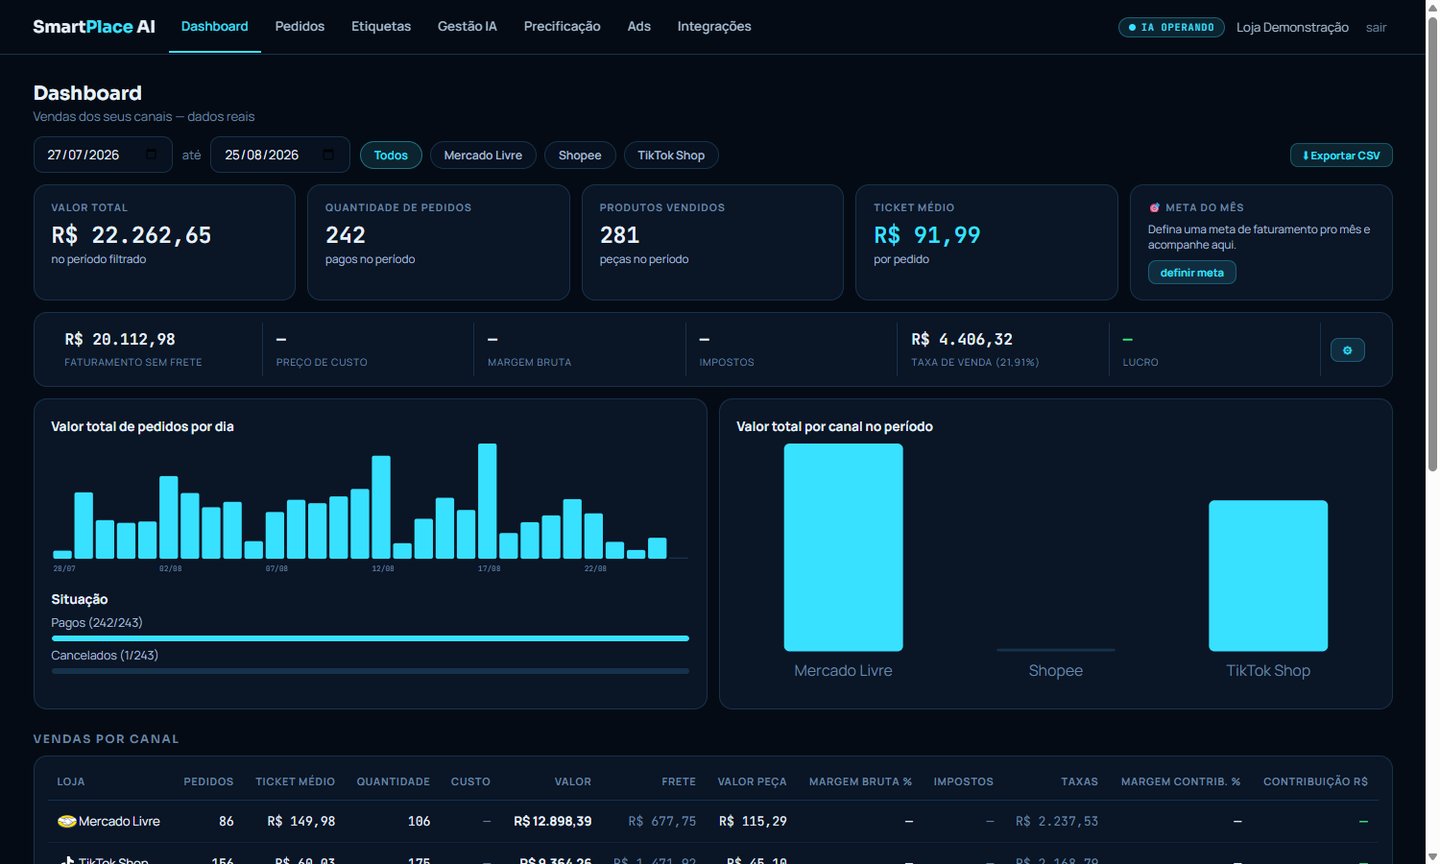This screenshot has width=1440, height=864.
Task: Click the LOJA column header
Action: (71, 781)
